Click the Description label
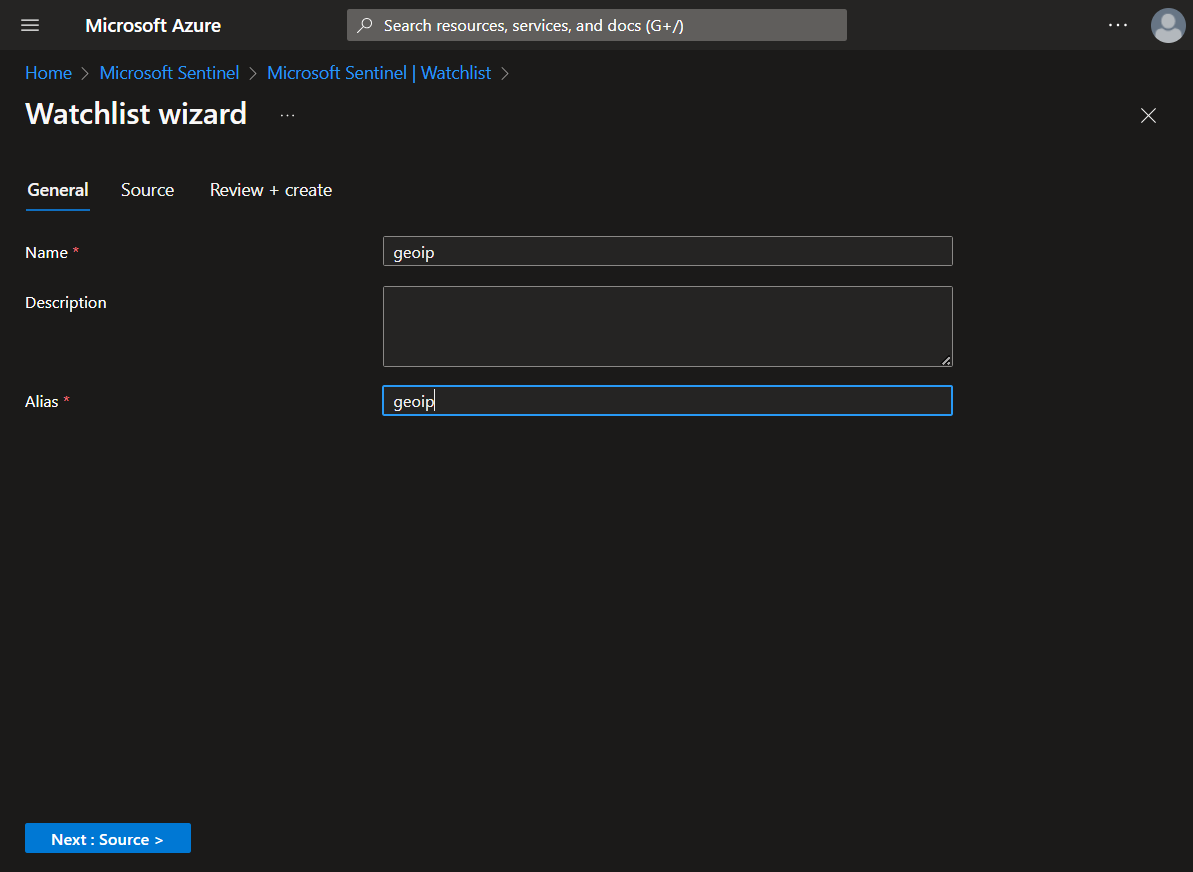This screenshot has width=1193, height=872. pos(65,303)
